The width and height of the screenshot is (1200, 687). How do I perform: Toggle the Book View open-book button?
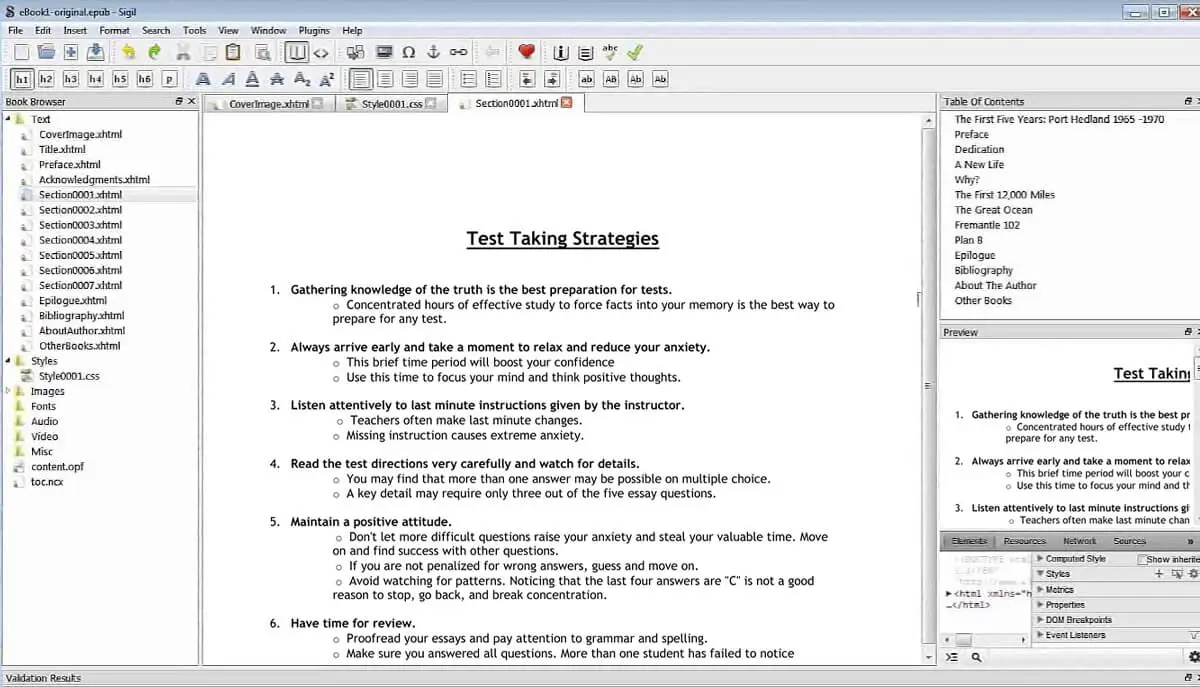[297, 52]
